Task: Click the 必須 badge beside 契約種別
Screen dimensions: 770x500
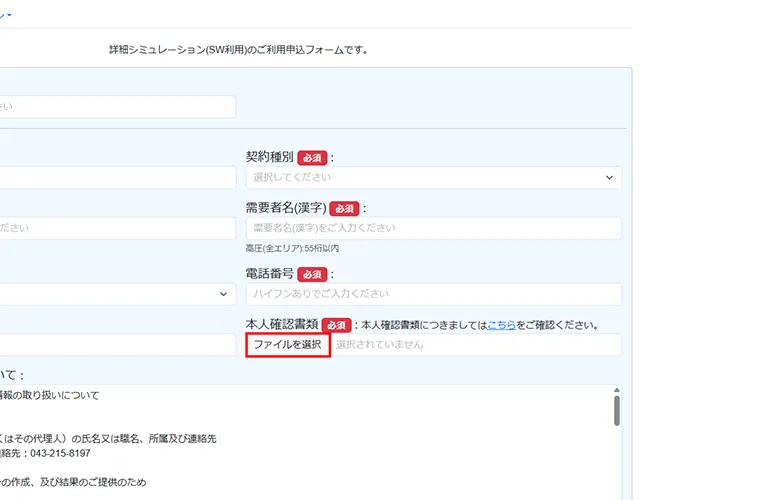Action: 312,158
